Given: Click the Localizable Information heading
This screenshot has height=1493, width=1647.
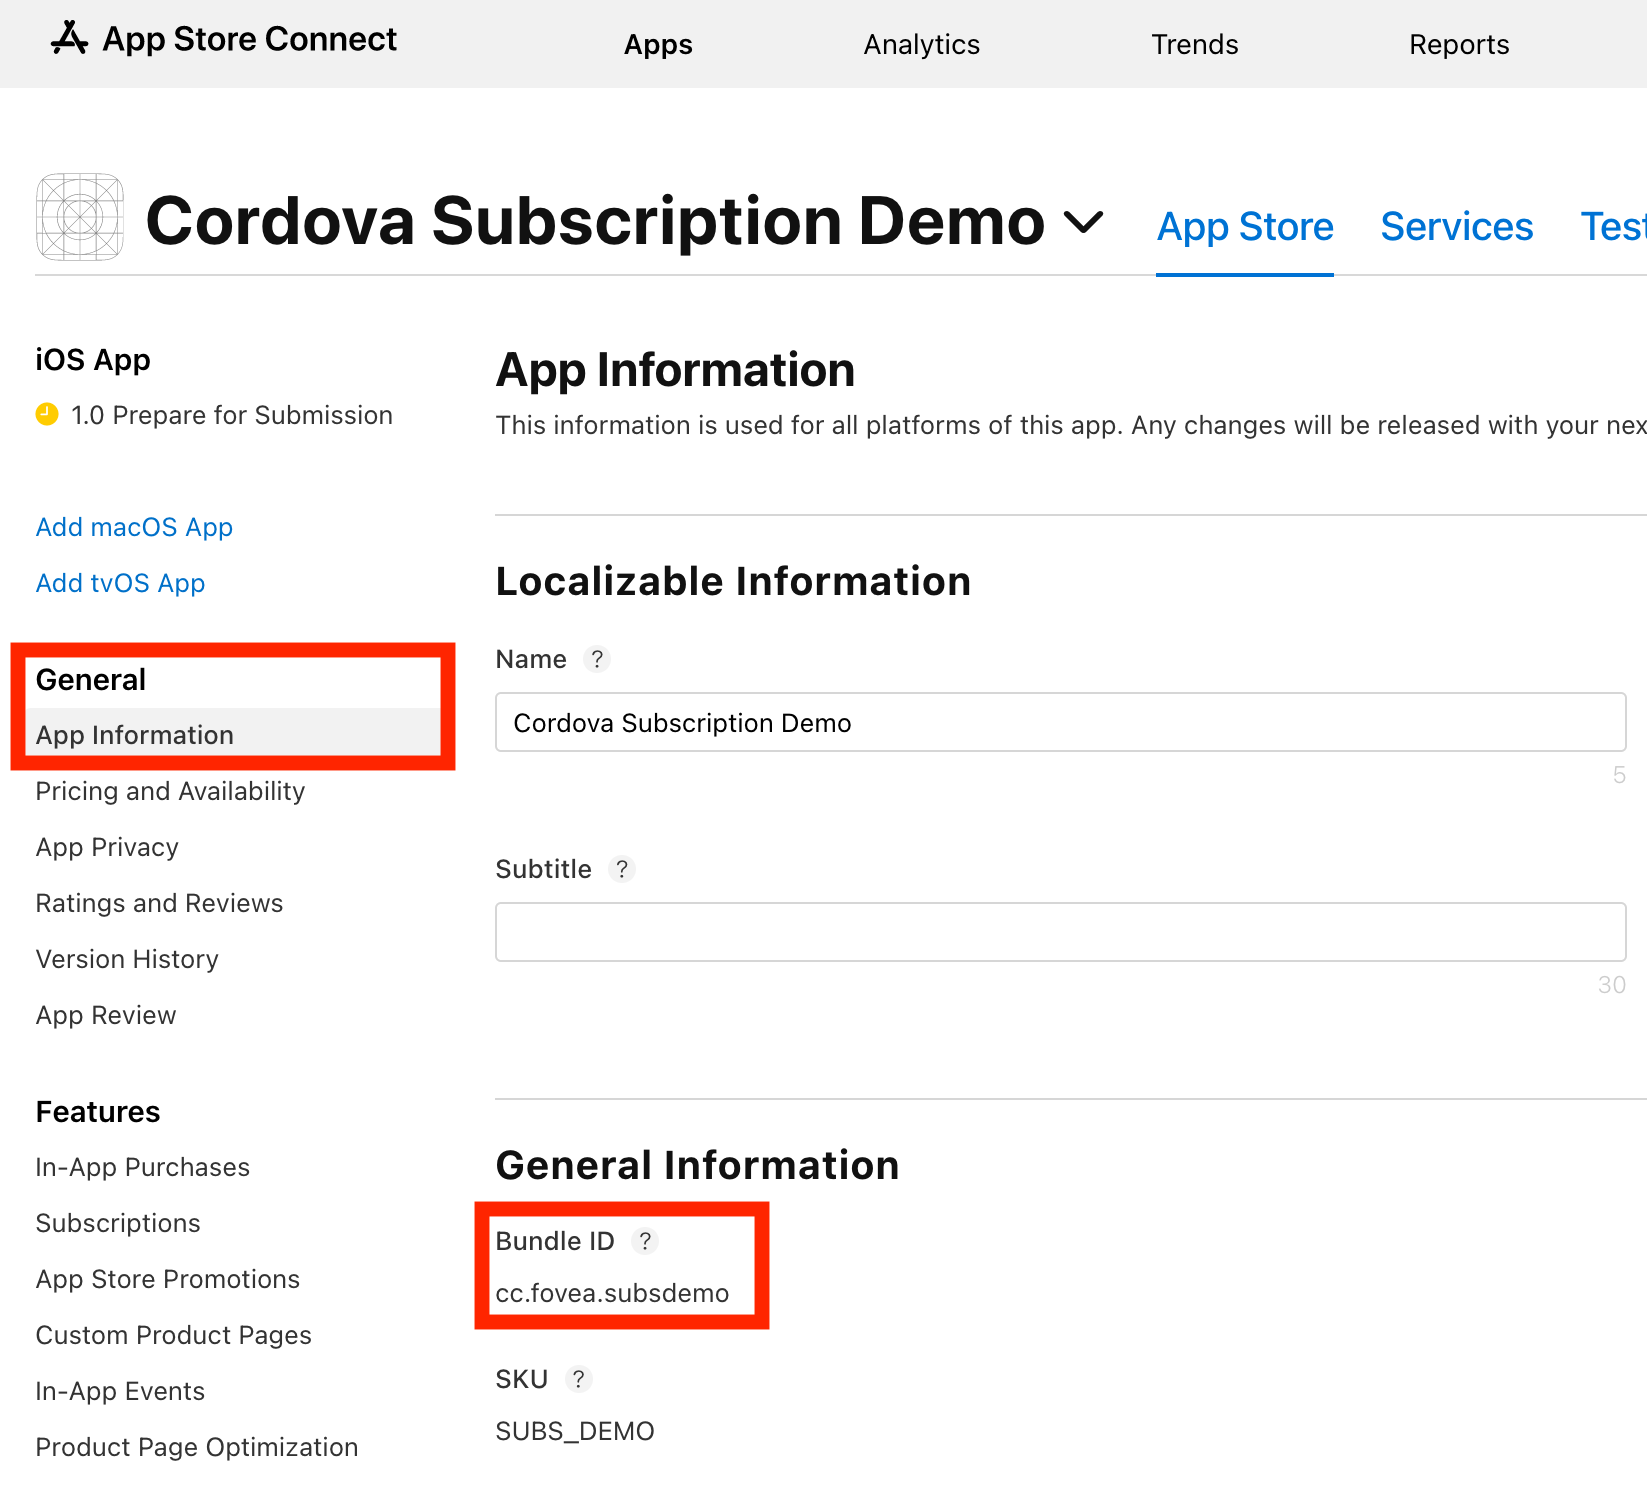Looking at the screenshot, I should point(733,582).
